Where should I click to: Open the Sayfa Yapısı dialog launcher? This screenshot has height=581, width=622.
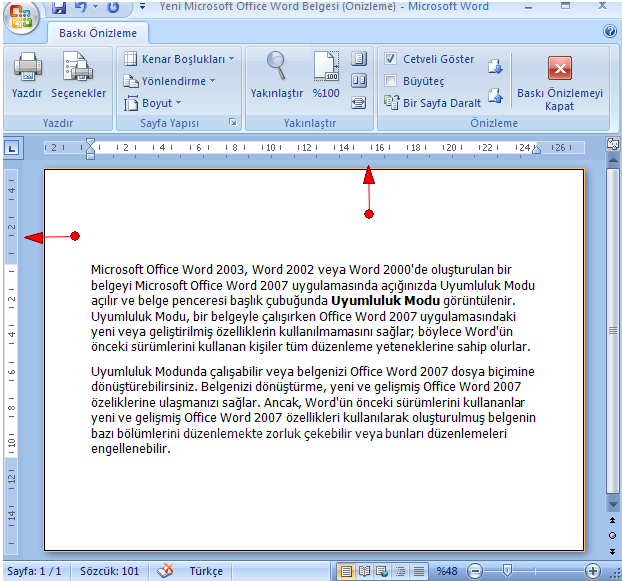point(233,122)
